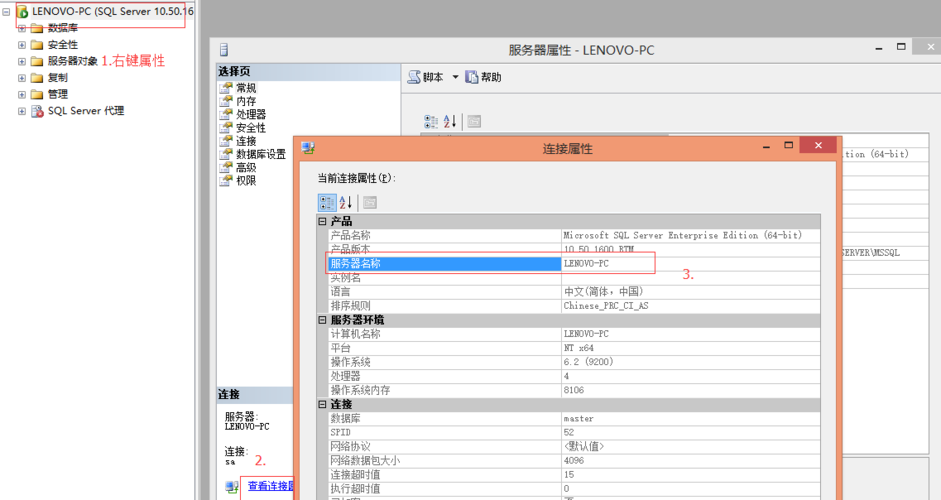Viewport: 941px width, 500px height.
Task: Click the 连接属性 title bar icon
Action: click(308, 148)
